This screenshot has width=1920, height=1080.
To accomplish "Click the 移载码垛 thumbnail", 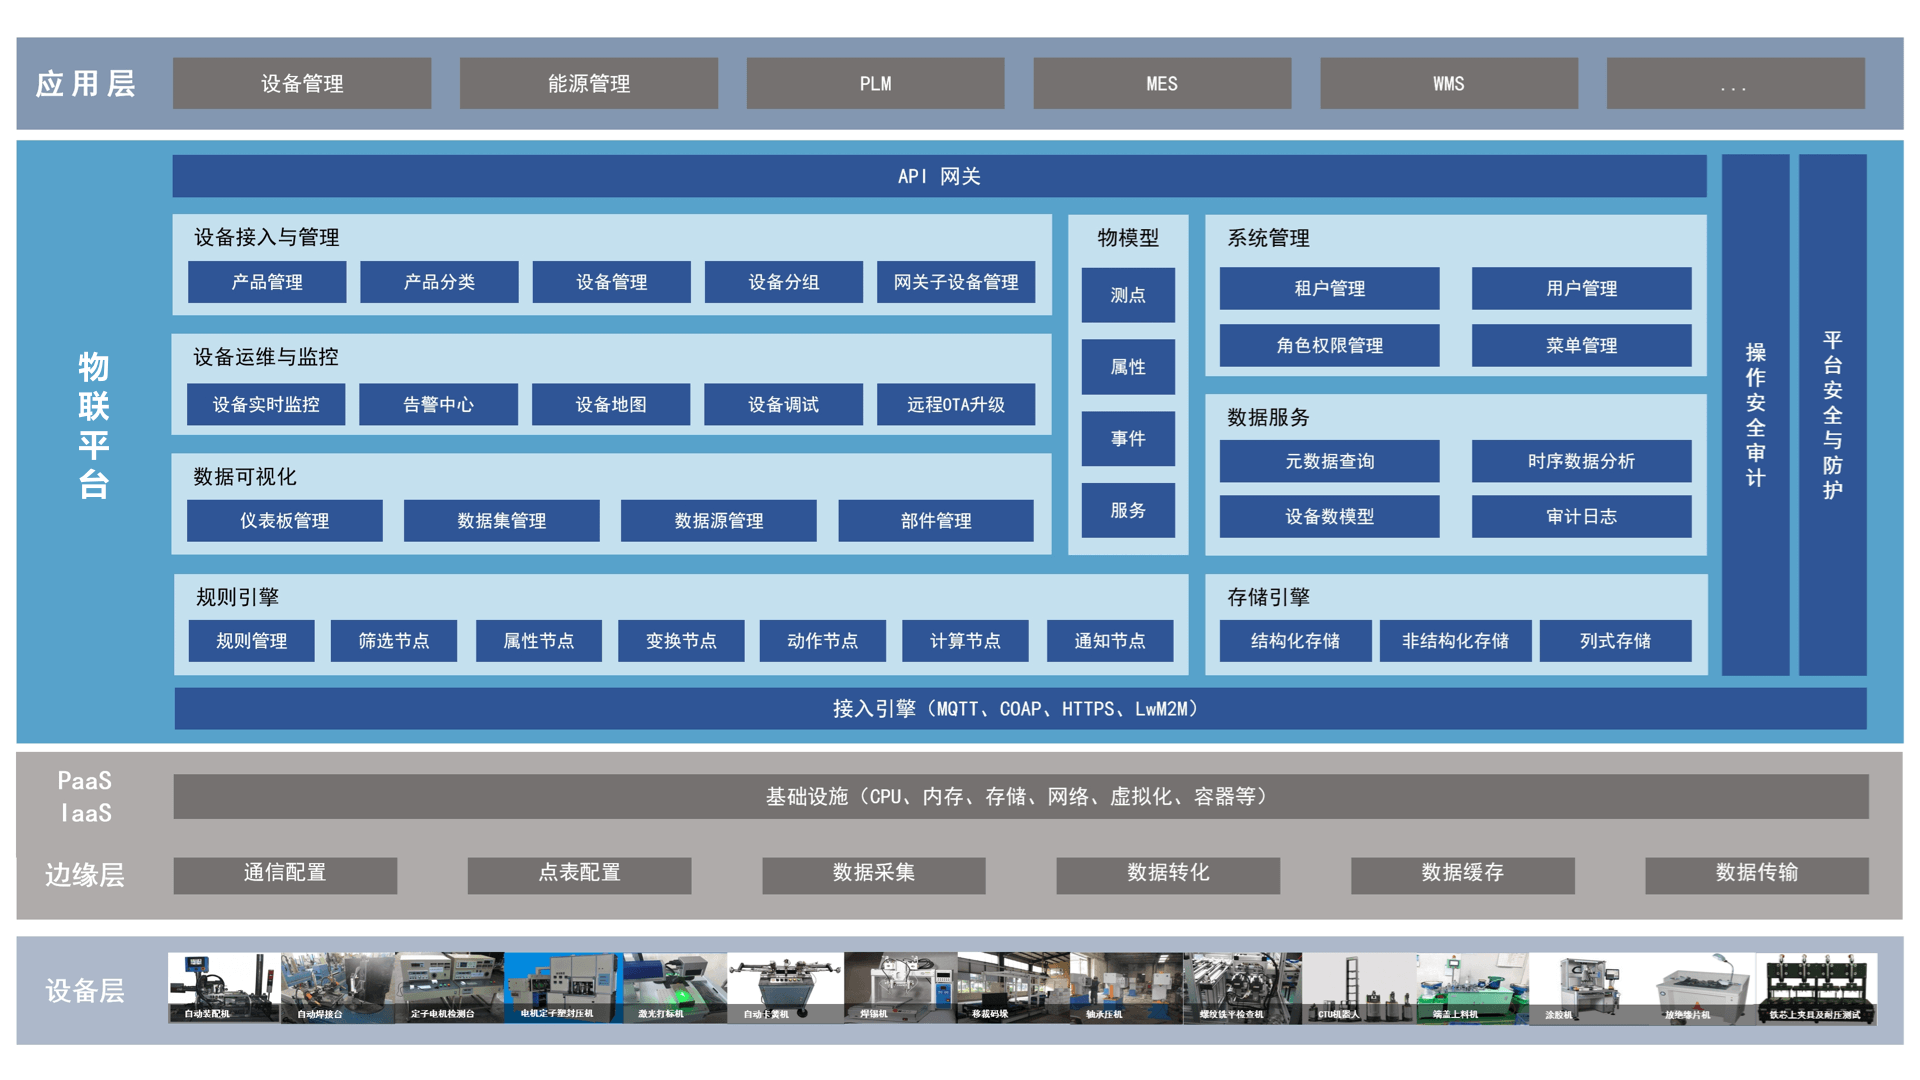I will click(x=1013, y=987).
